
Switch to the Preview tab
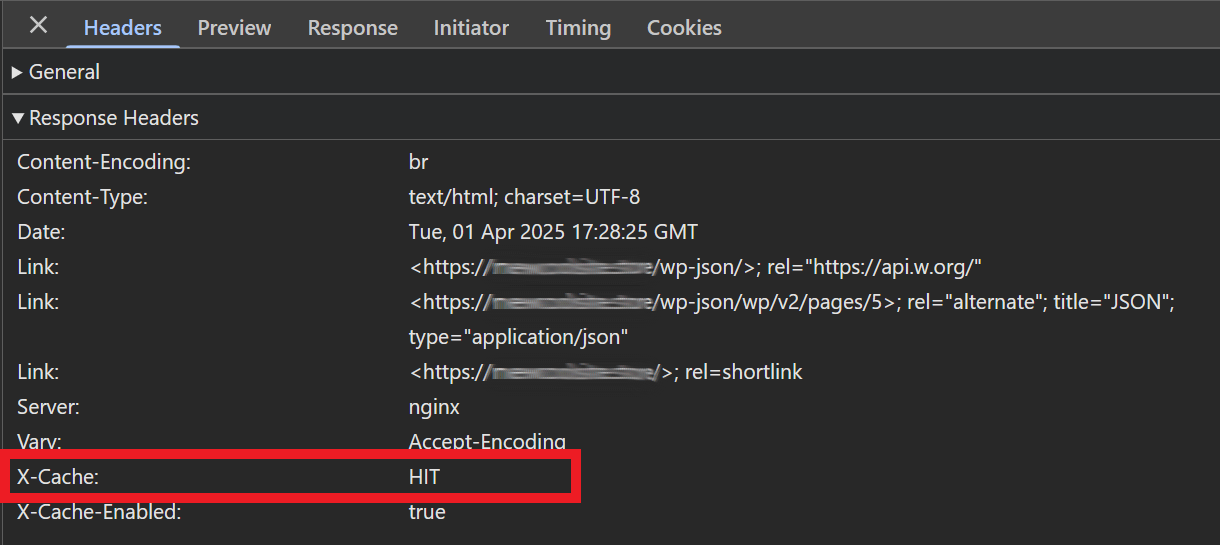click(x=234, y=28)
